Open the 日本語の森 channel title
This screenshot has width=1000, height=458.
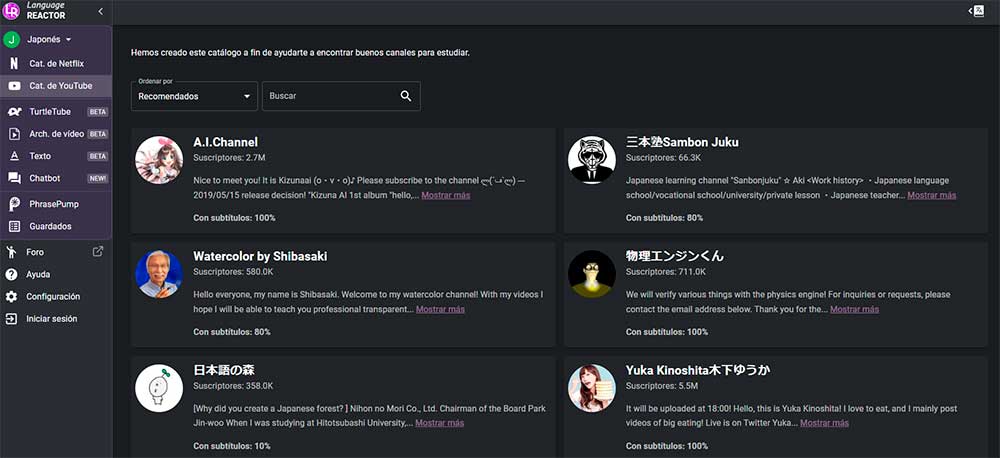pos(224,370)
